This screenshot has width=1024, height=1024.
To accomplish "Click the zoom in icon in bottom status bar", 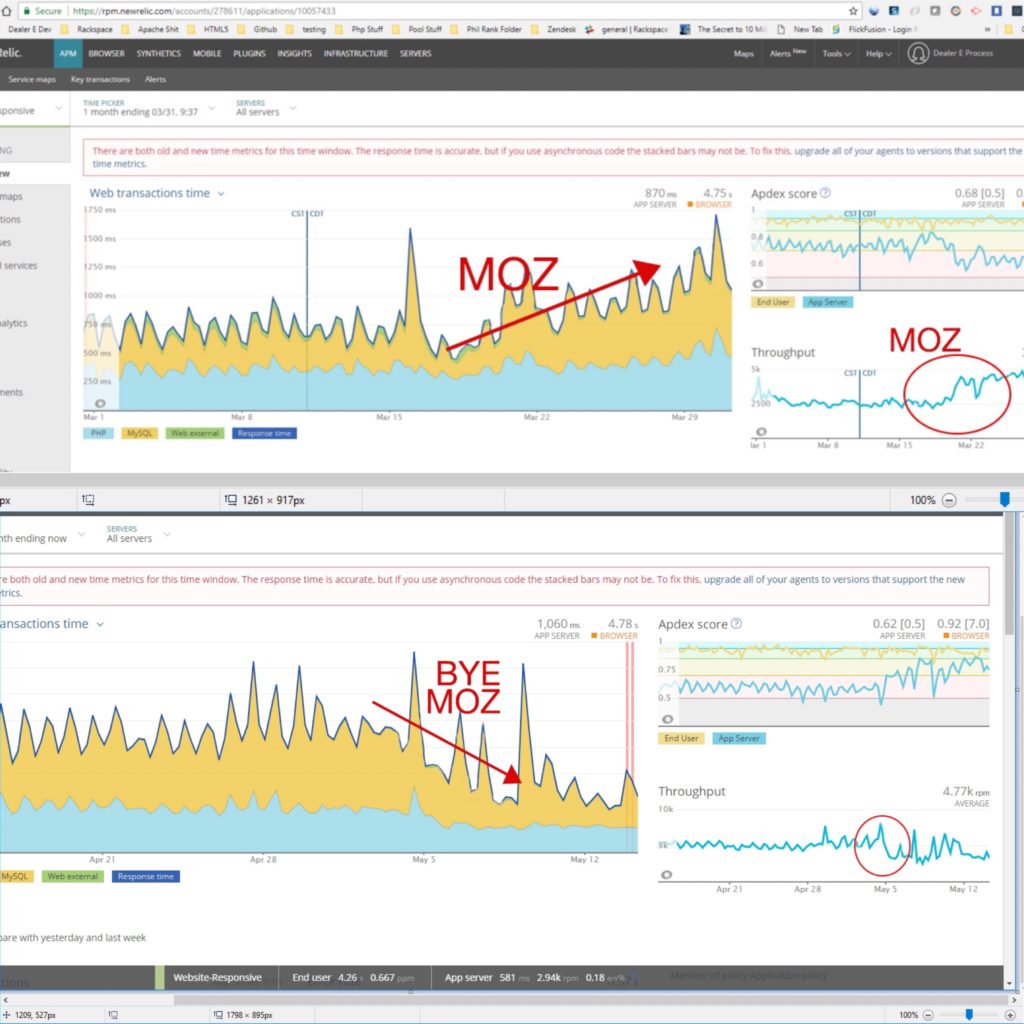I will [1010, 1015].
